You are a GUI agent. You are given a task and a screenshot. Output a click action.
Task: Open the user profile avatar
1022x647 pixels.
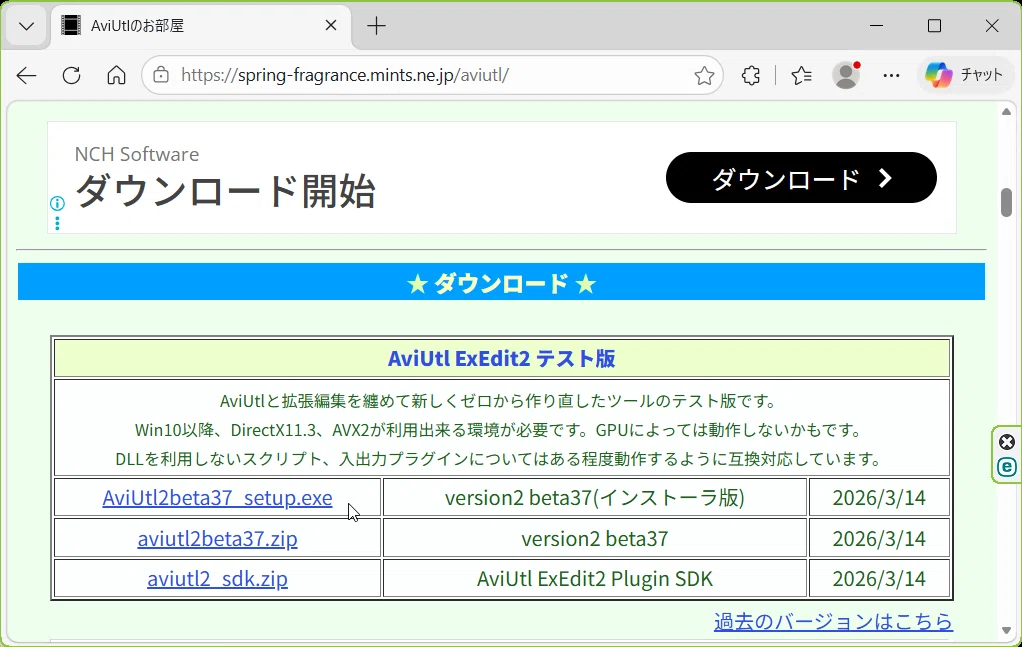846,76
